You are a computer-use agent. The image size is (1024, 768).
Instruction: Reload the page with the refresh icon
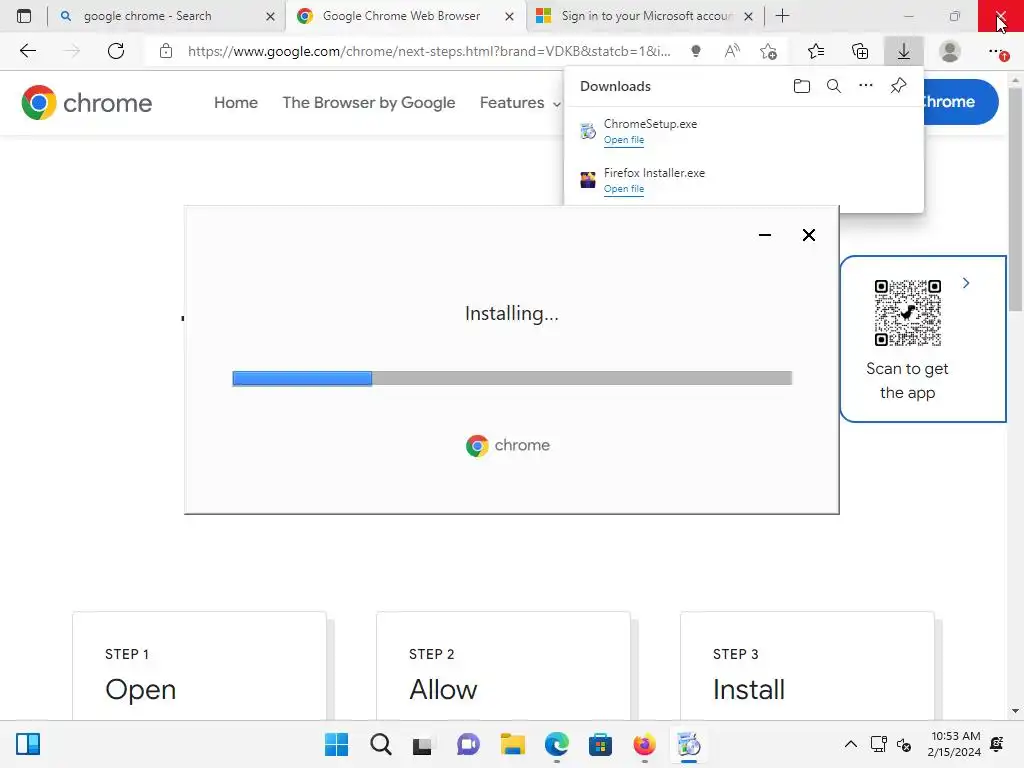click(x=116, y=51)
